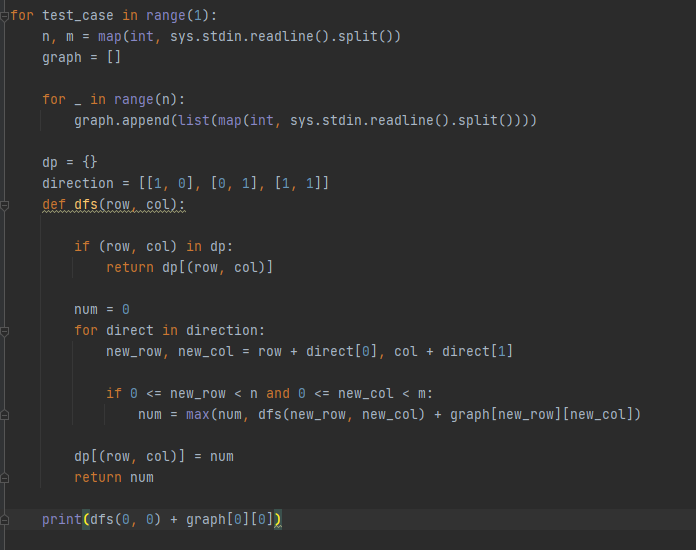This screenshot has height=550, width=696.
Task: Click 'range(1)' in the first line
Action: (x=177, y=16)
